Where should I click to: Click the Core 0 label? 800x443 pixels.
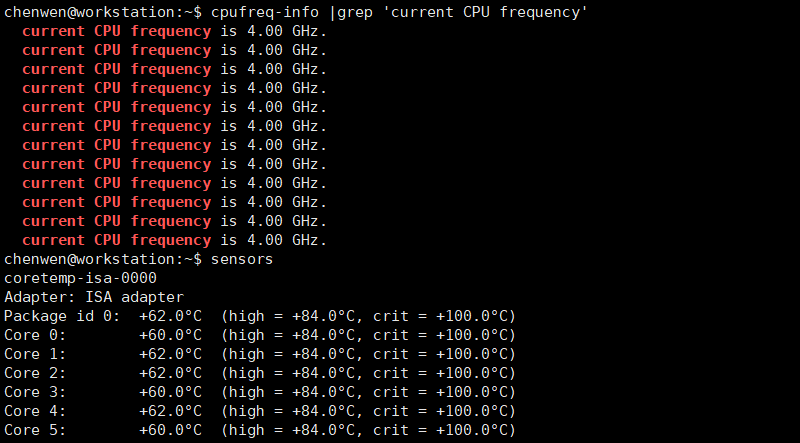[35, 335]
